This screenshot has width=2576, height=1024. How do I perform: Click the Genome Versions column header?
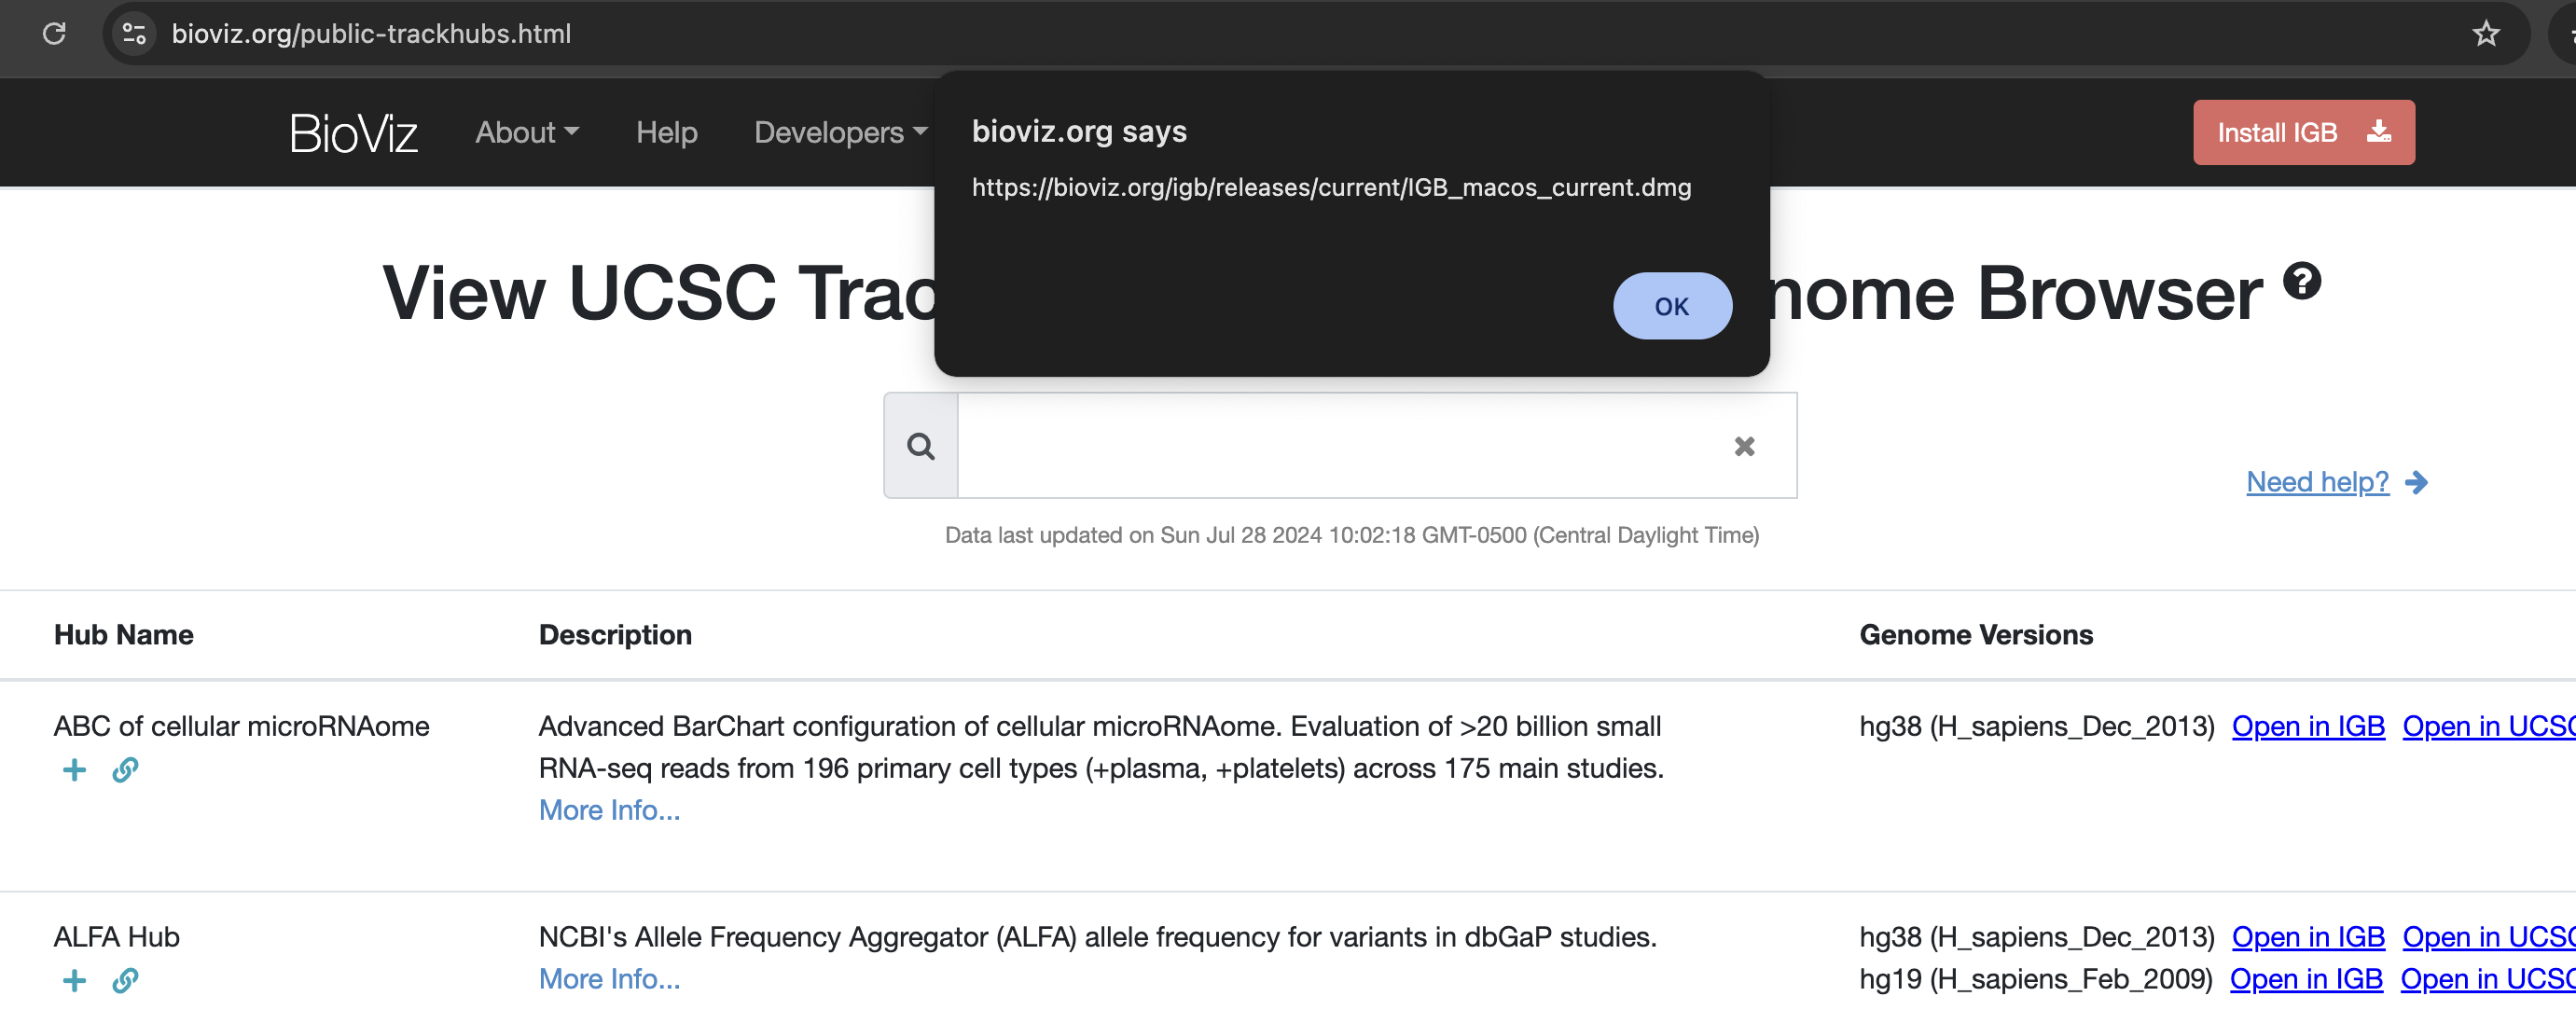coord(1976,635)
